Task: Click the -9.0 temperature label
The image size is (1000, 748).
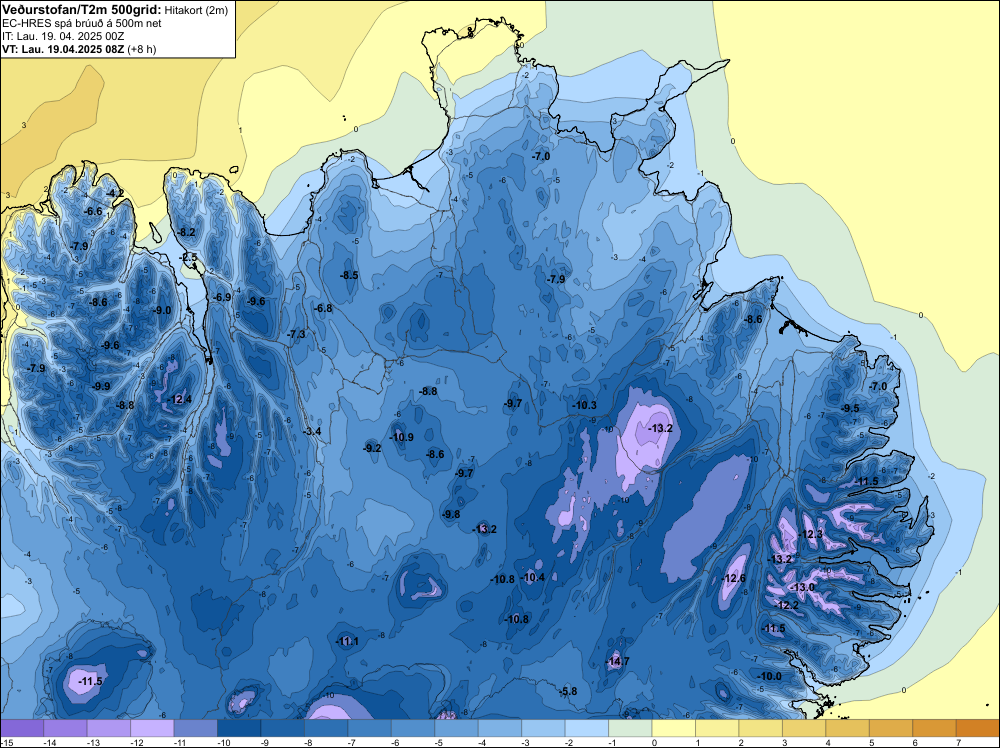Action: click(162, 310)
